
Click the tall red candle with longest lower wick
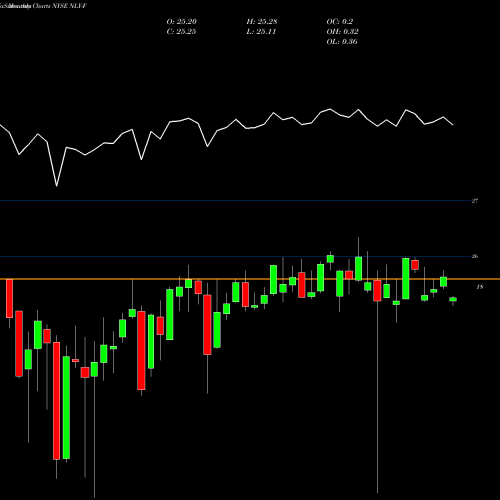click(377, 291)
